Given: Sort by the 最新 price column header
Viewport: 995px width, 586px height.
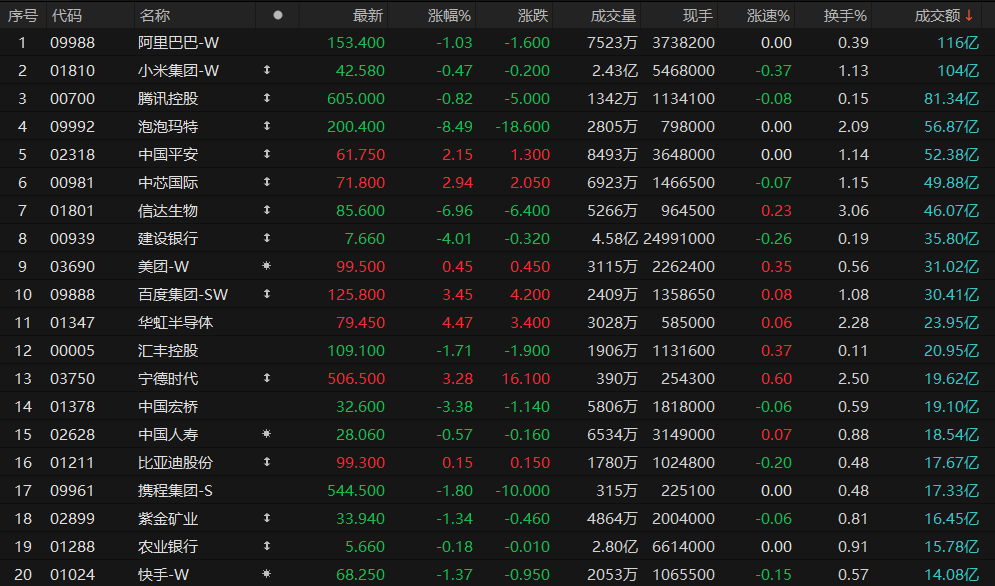Looking at the screenshot, I should click(368, 15).
